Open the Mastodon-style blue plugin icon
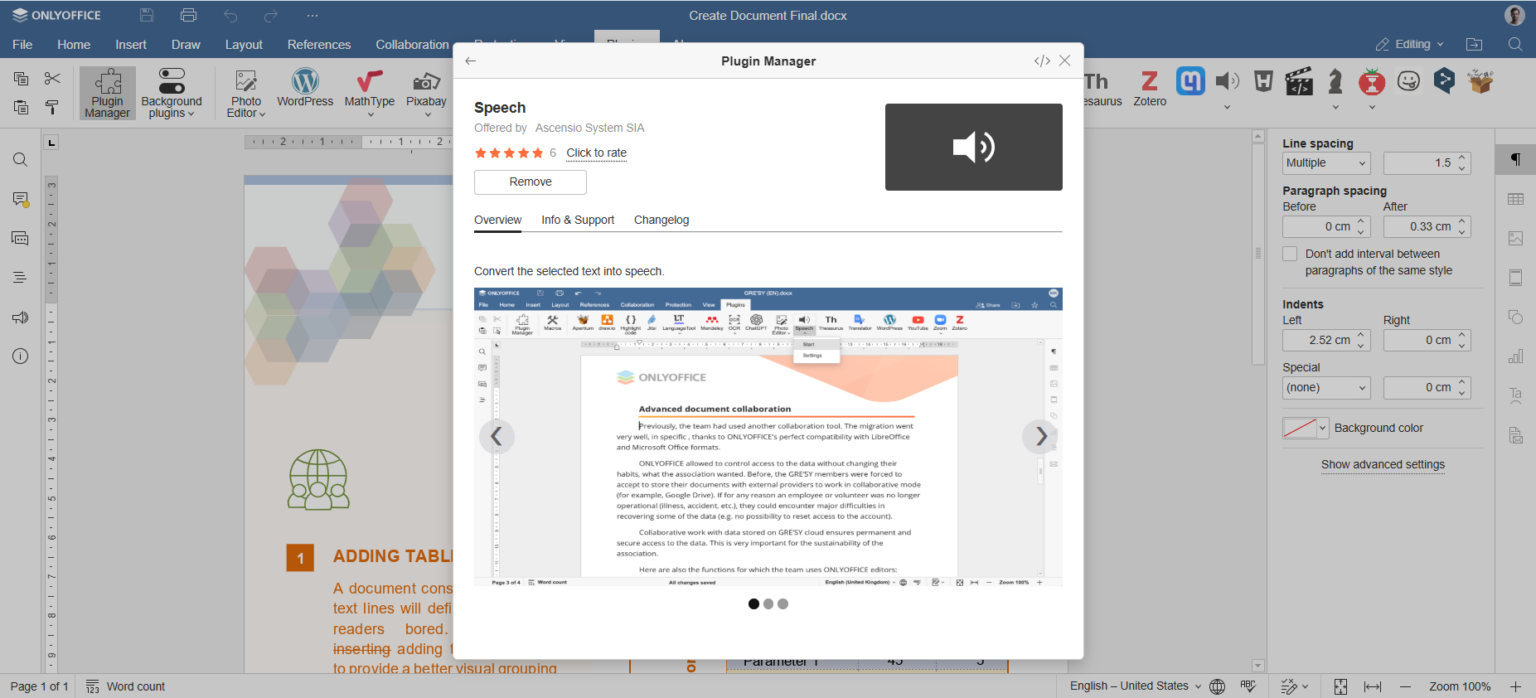Viewport: 1536px width, 698px height. (x=1190, y=81)
